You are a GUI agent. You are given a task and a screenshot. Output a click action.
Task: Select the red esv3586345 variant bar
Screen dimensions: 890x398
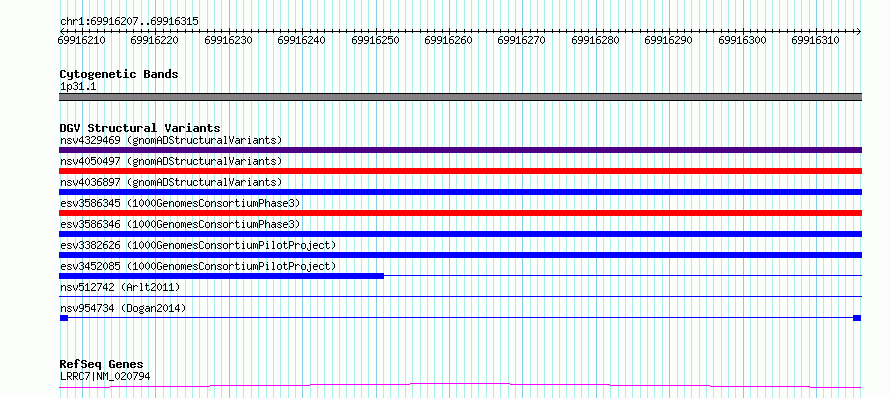460,213
